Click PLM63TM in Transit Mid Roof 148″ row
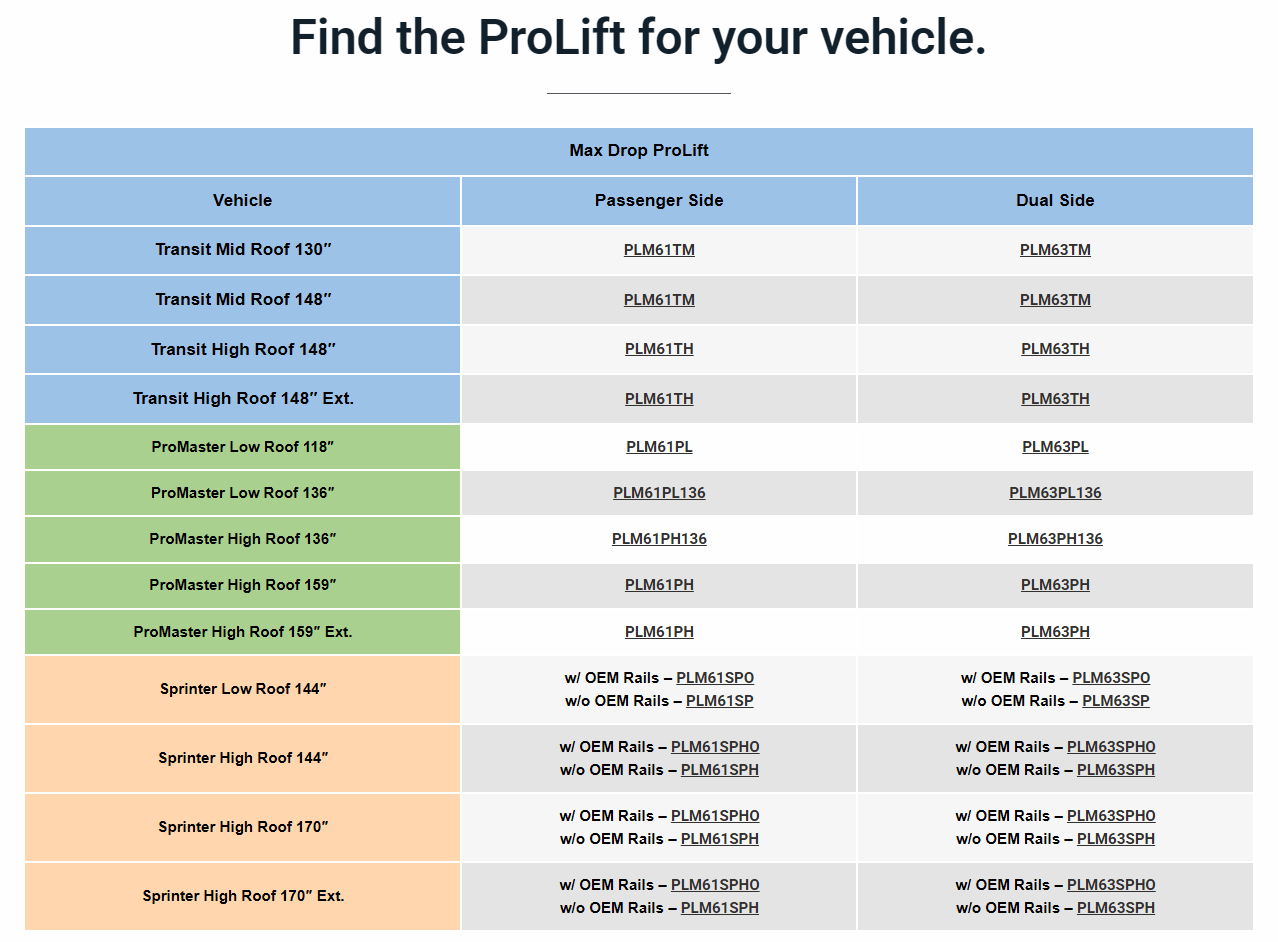Image resolution: width=1278 pixels, height=942 pixels. coord(1055,300)
